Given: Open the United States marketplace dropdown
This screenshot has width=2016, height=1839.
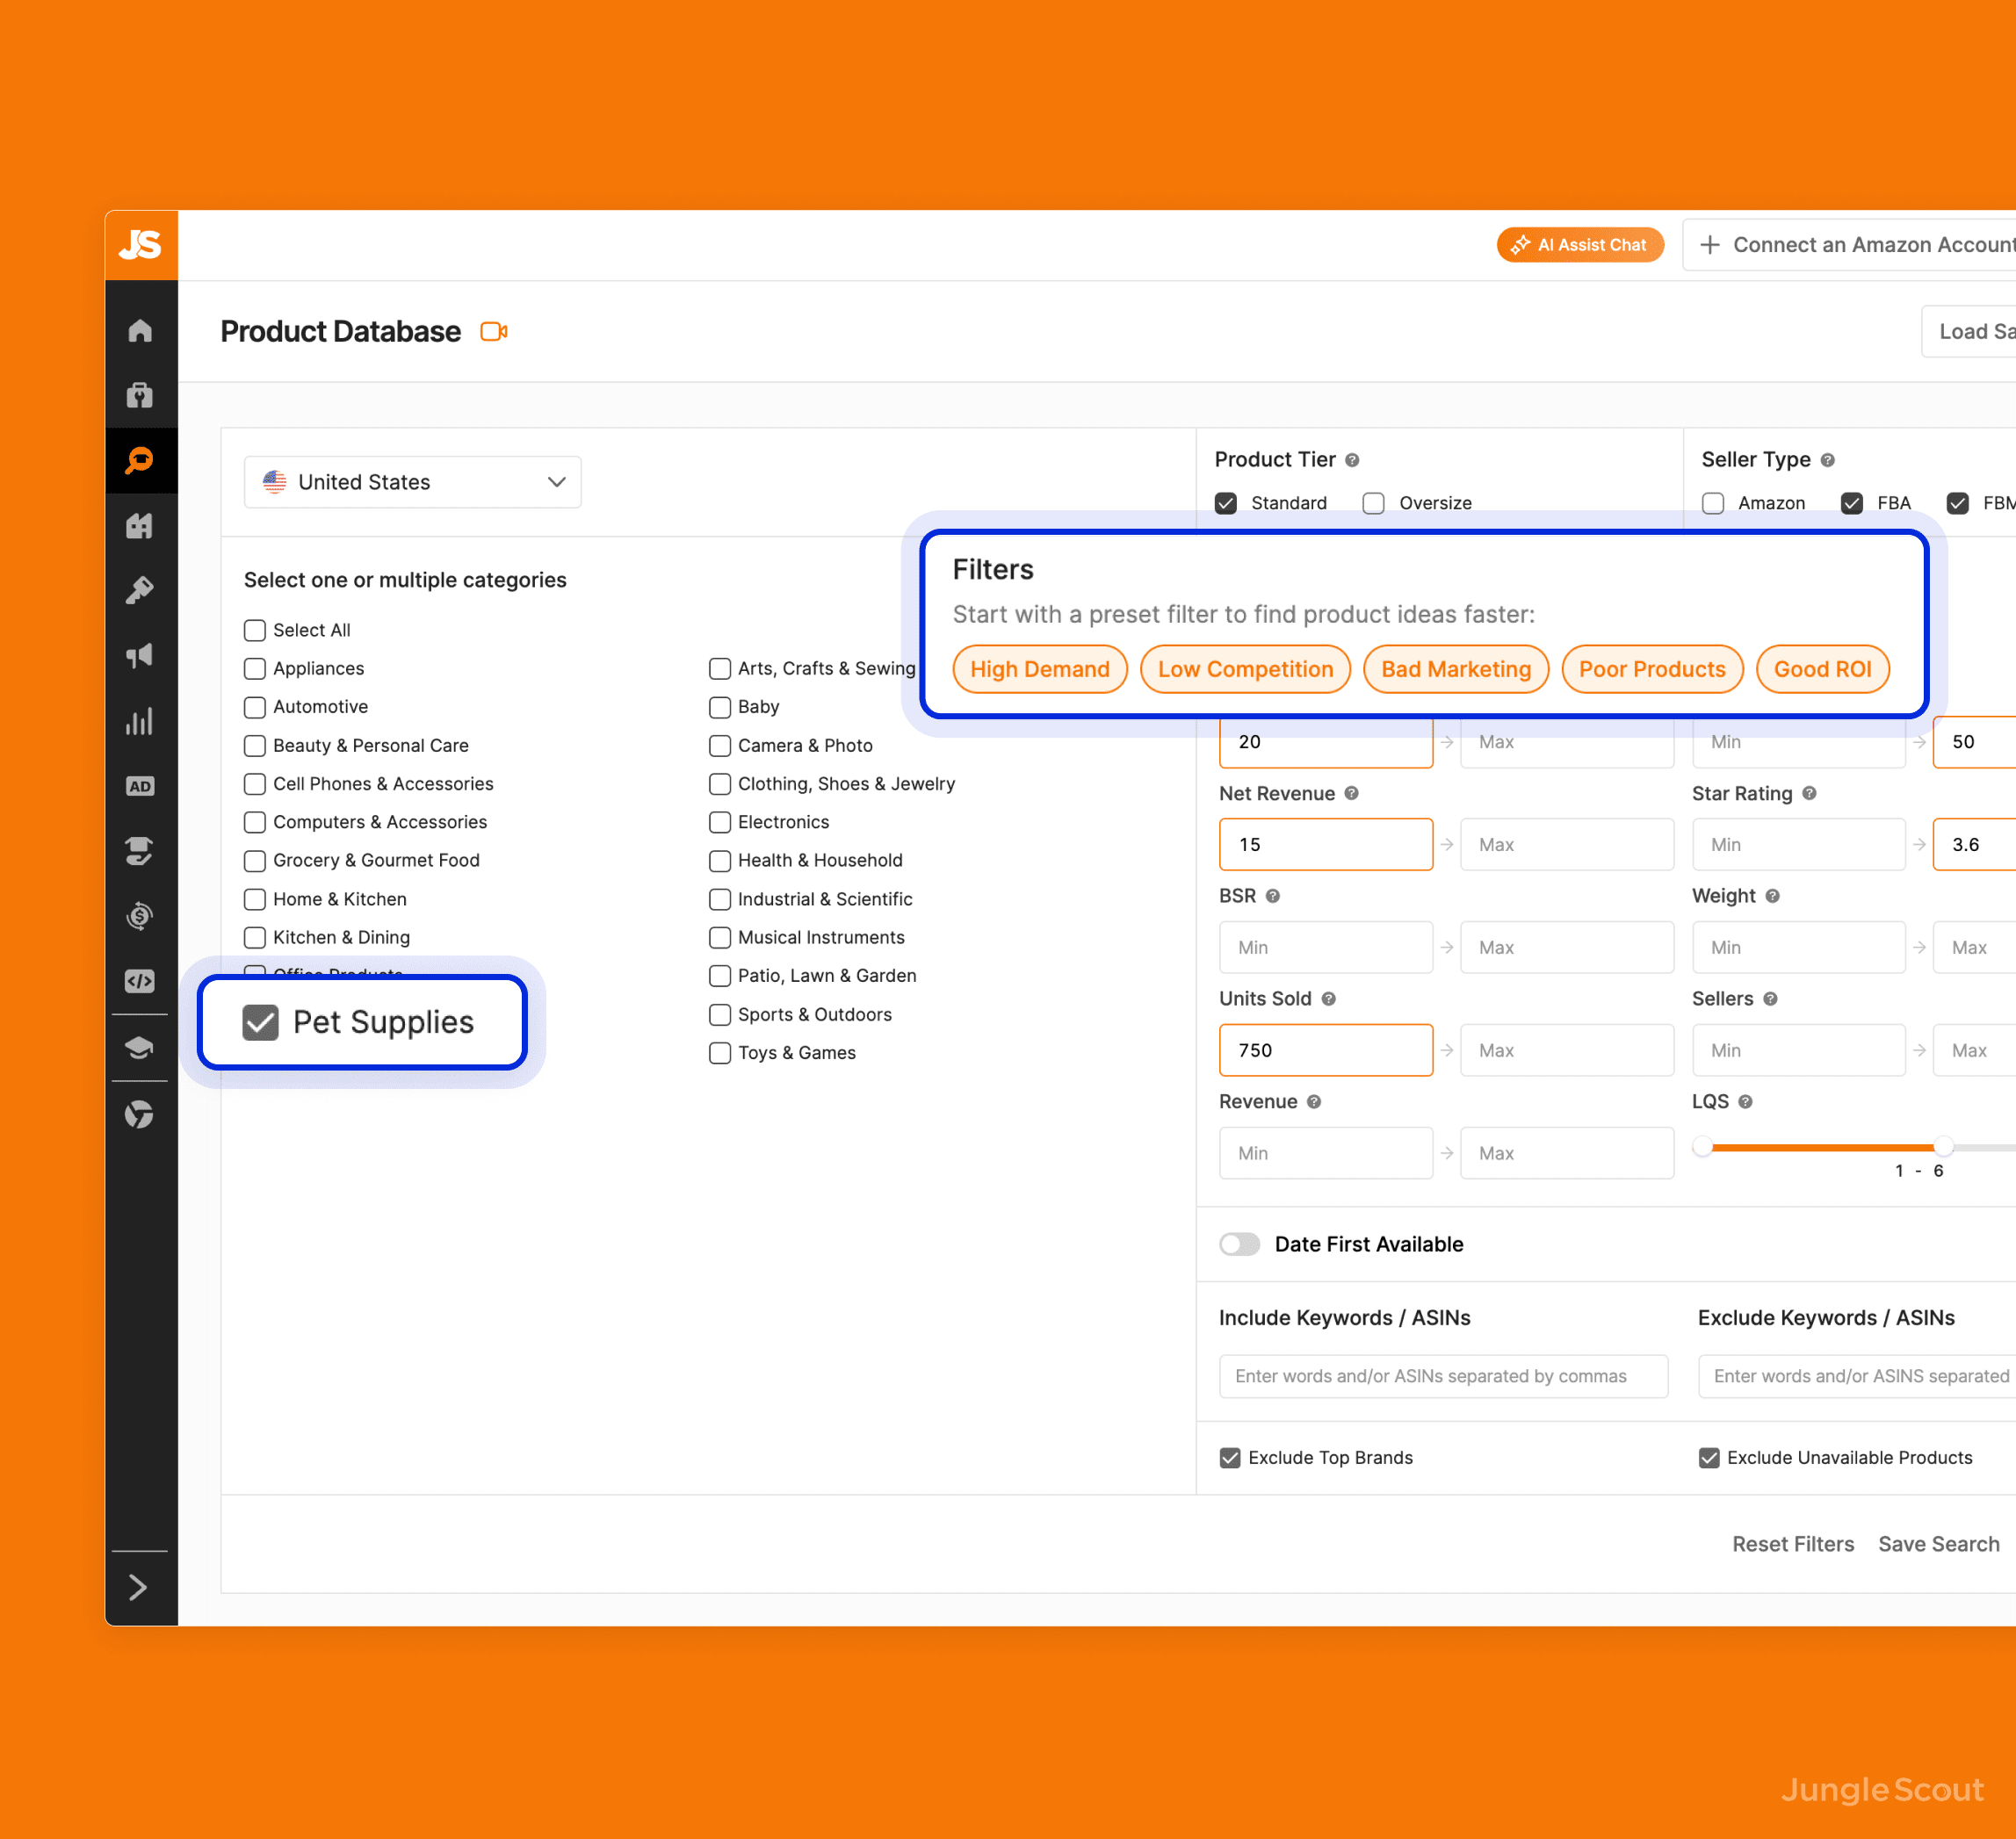Looking at the screenshot, I should coord(412,482).
